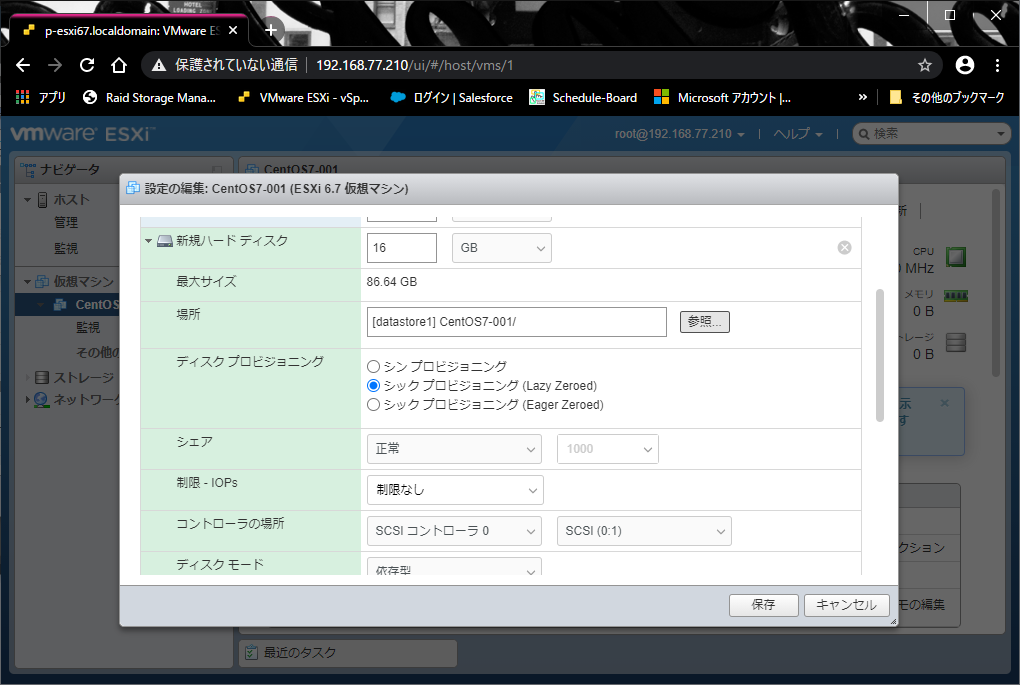The height and width of the screenshot is (685, 1020).
Task: Click the 保存 button
Action: click(764, 605)
